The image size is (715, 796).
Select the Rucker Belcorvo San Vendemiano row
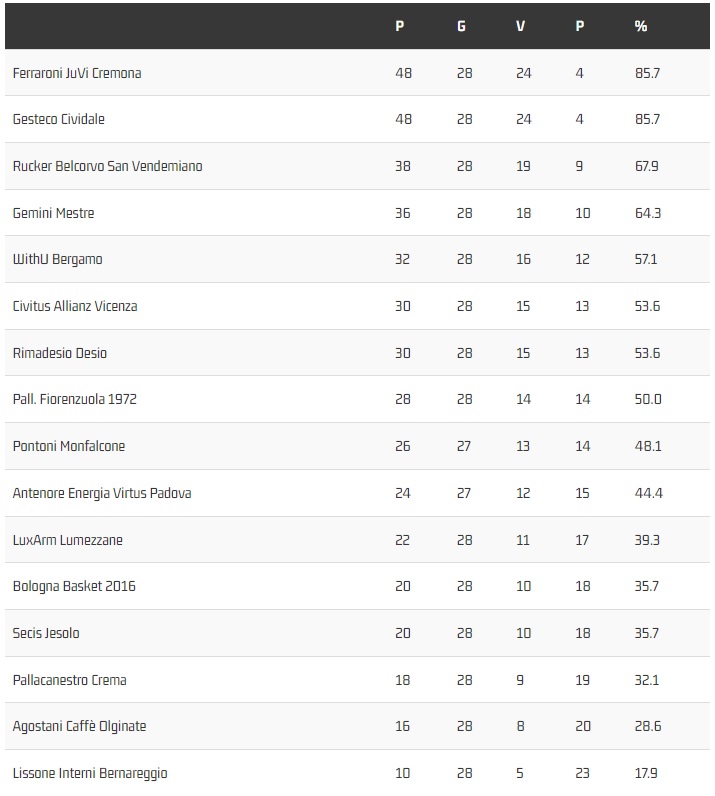pos(107,166)
